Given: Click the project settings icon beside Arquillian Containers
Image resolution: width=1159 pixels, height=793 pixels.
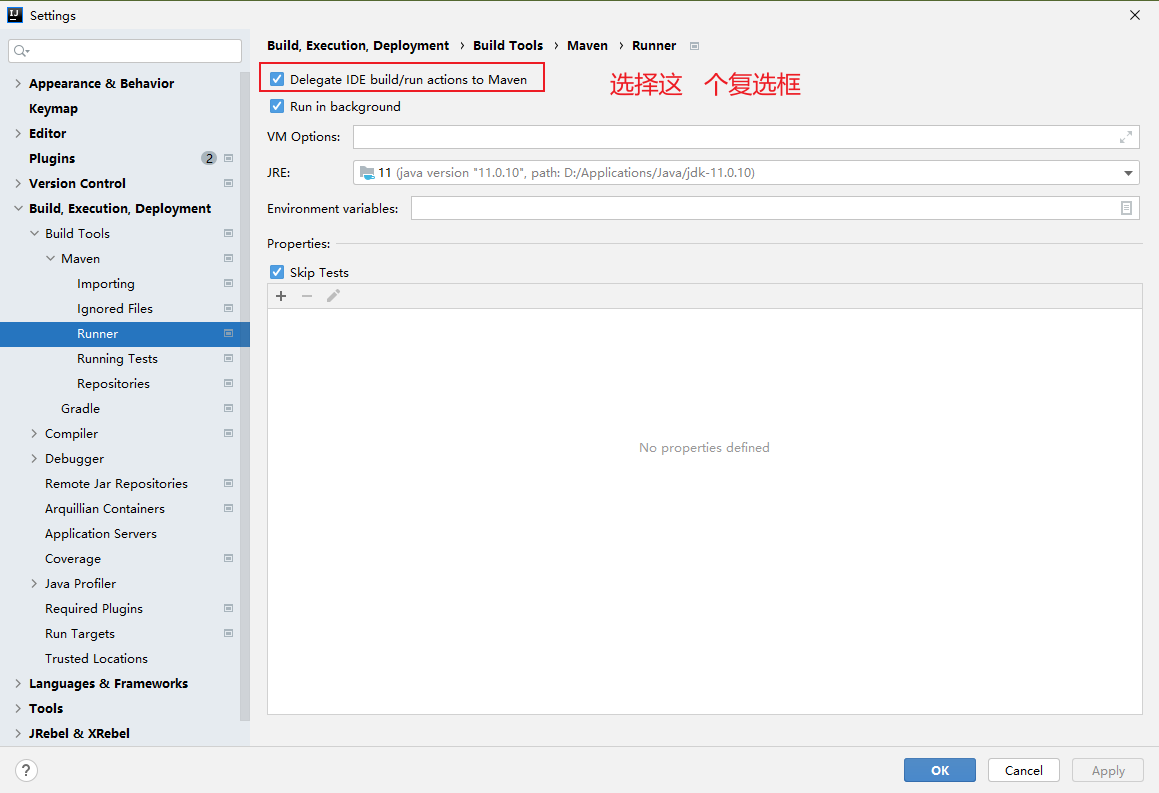Looking at the screenshot, I should point(228,508).
